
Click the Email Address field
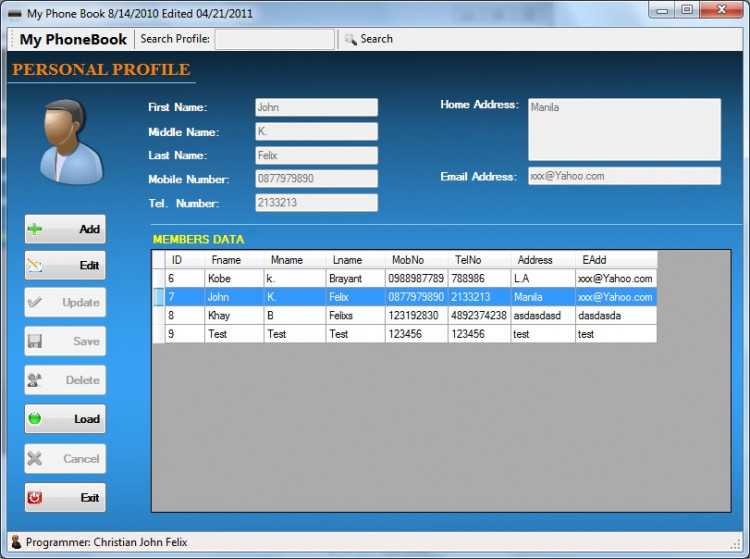pos(624,175)
